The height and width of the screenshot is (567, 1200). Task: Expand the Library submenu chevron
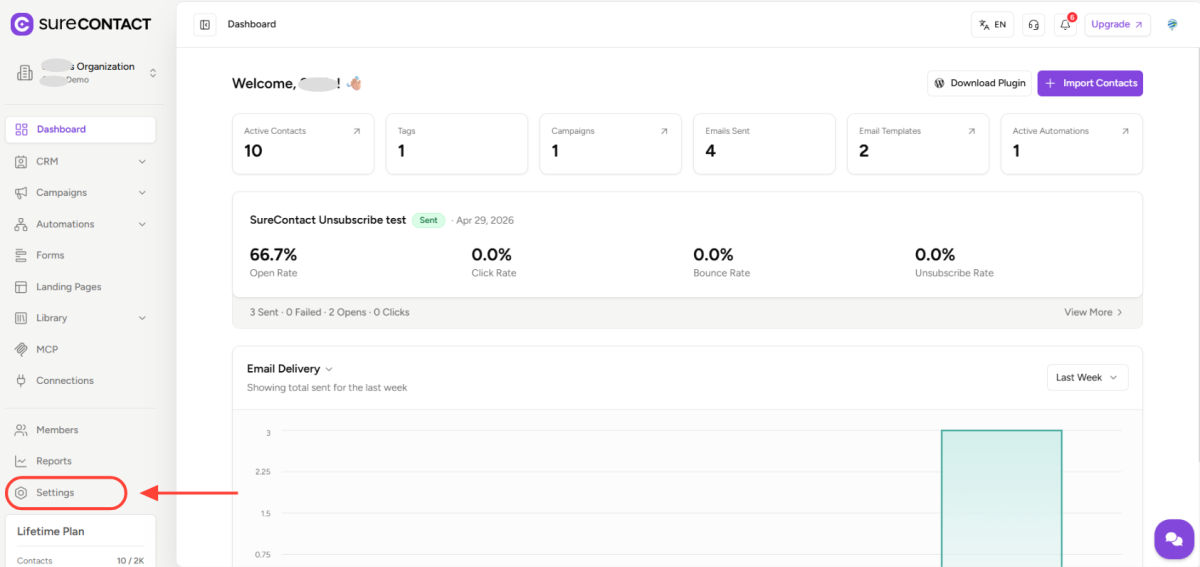click(x=142, y=318)
